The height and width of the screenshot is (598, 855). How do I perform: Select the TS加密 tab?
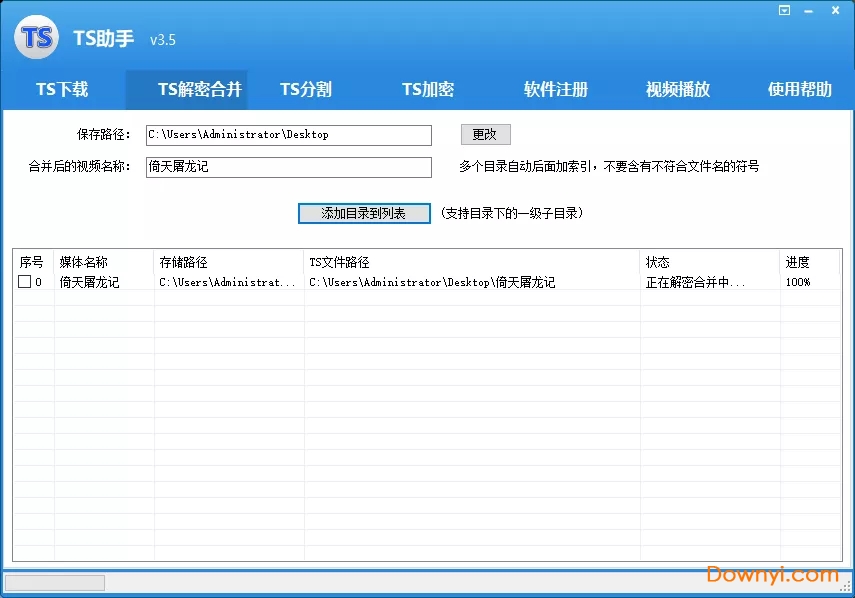427,89
